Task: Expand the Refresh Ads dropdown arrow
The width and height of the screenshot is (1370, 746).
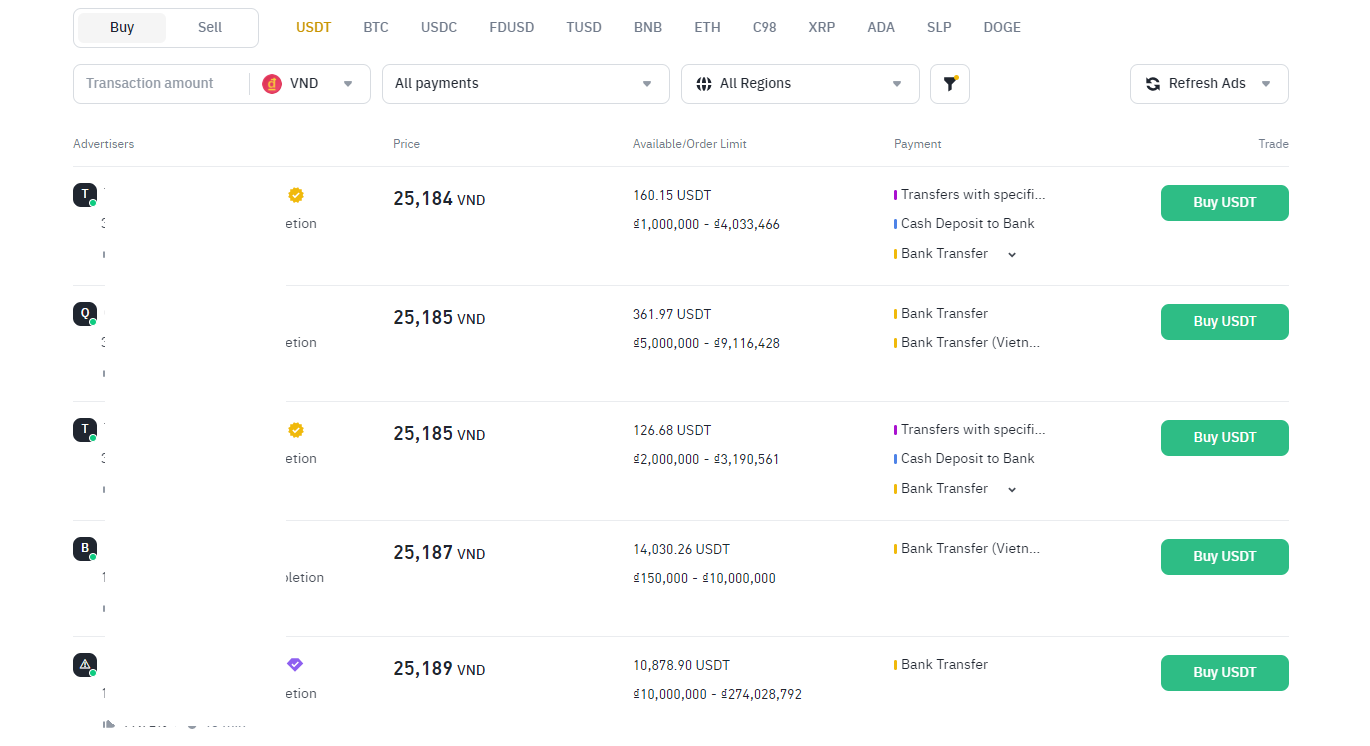Action: (1266, 84)
